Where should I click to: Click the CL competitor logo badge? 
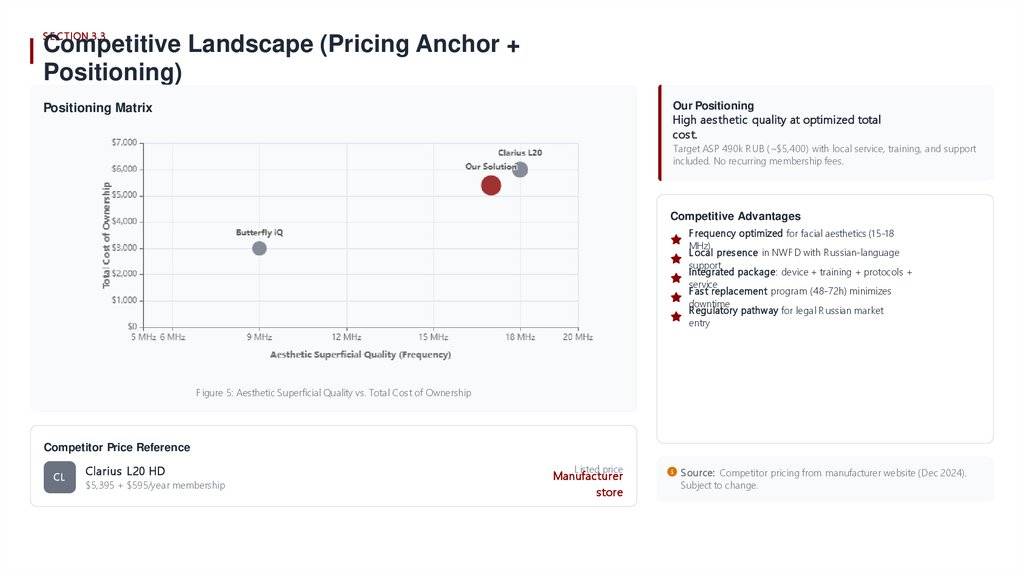59,477
